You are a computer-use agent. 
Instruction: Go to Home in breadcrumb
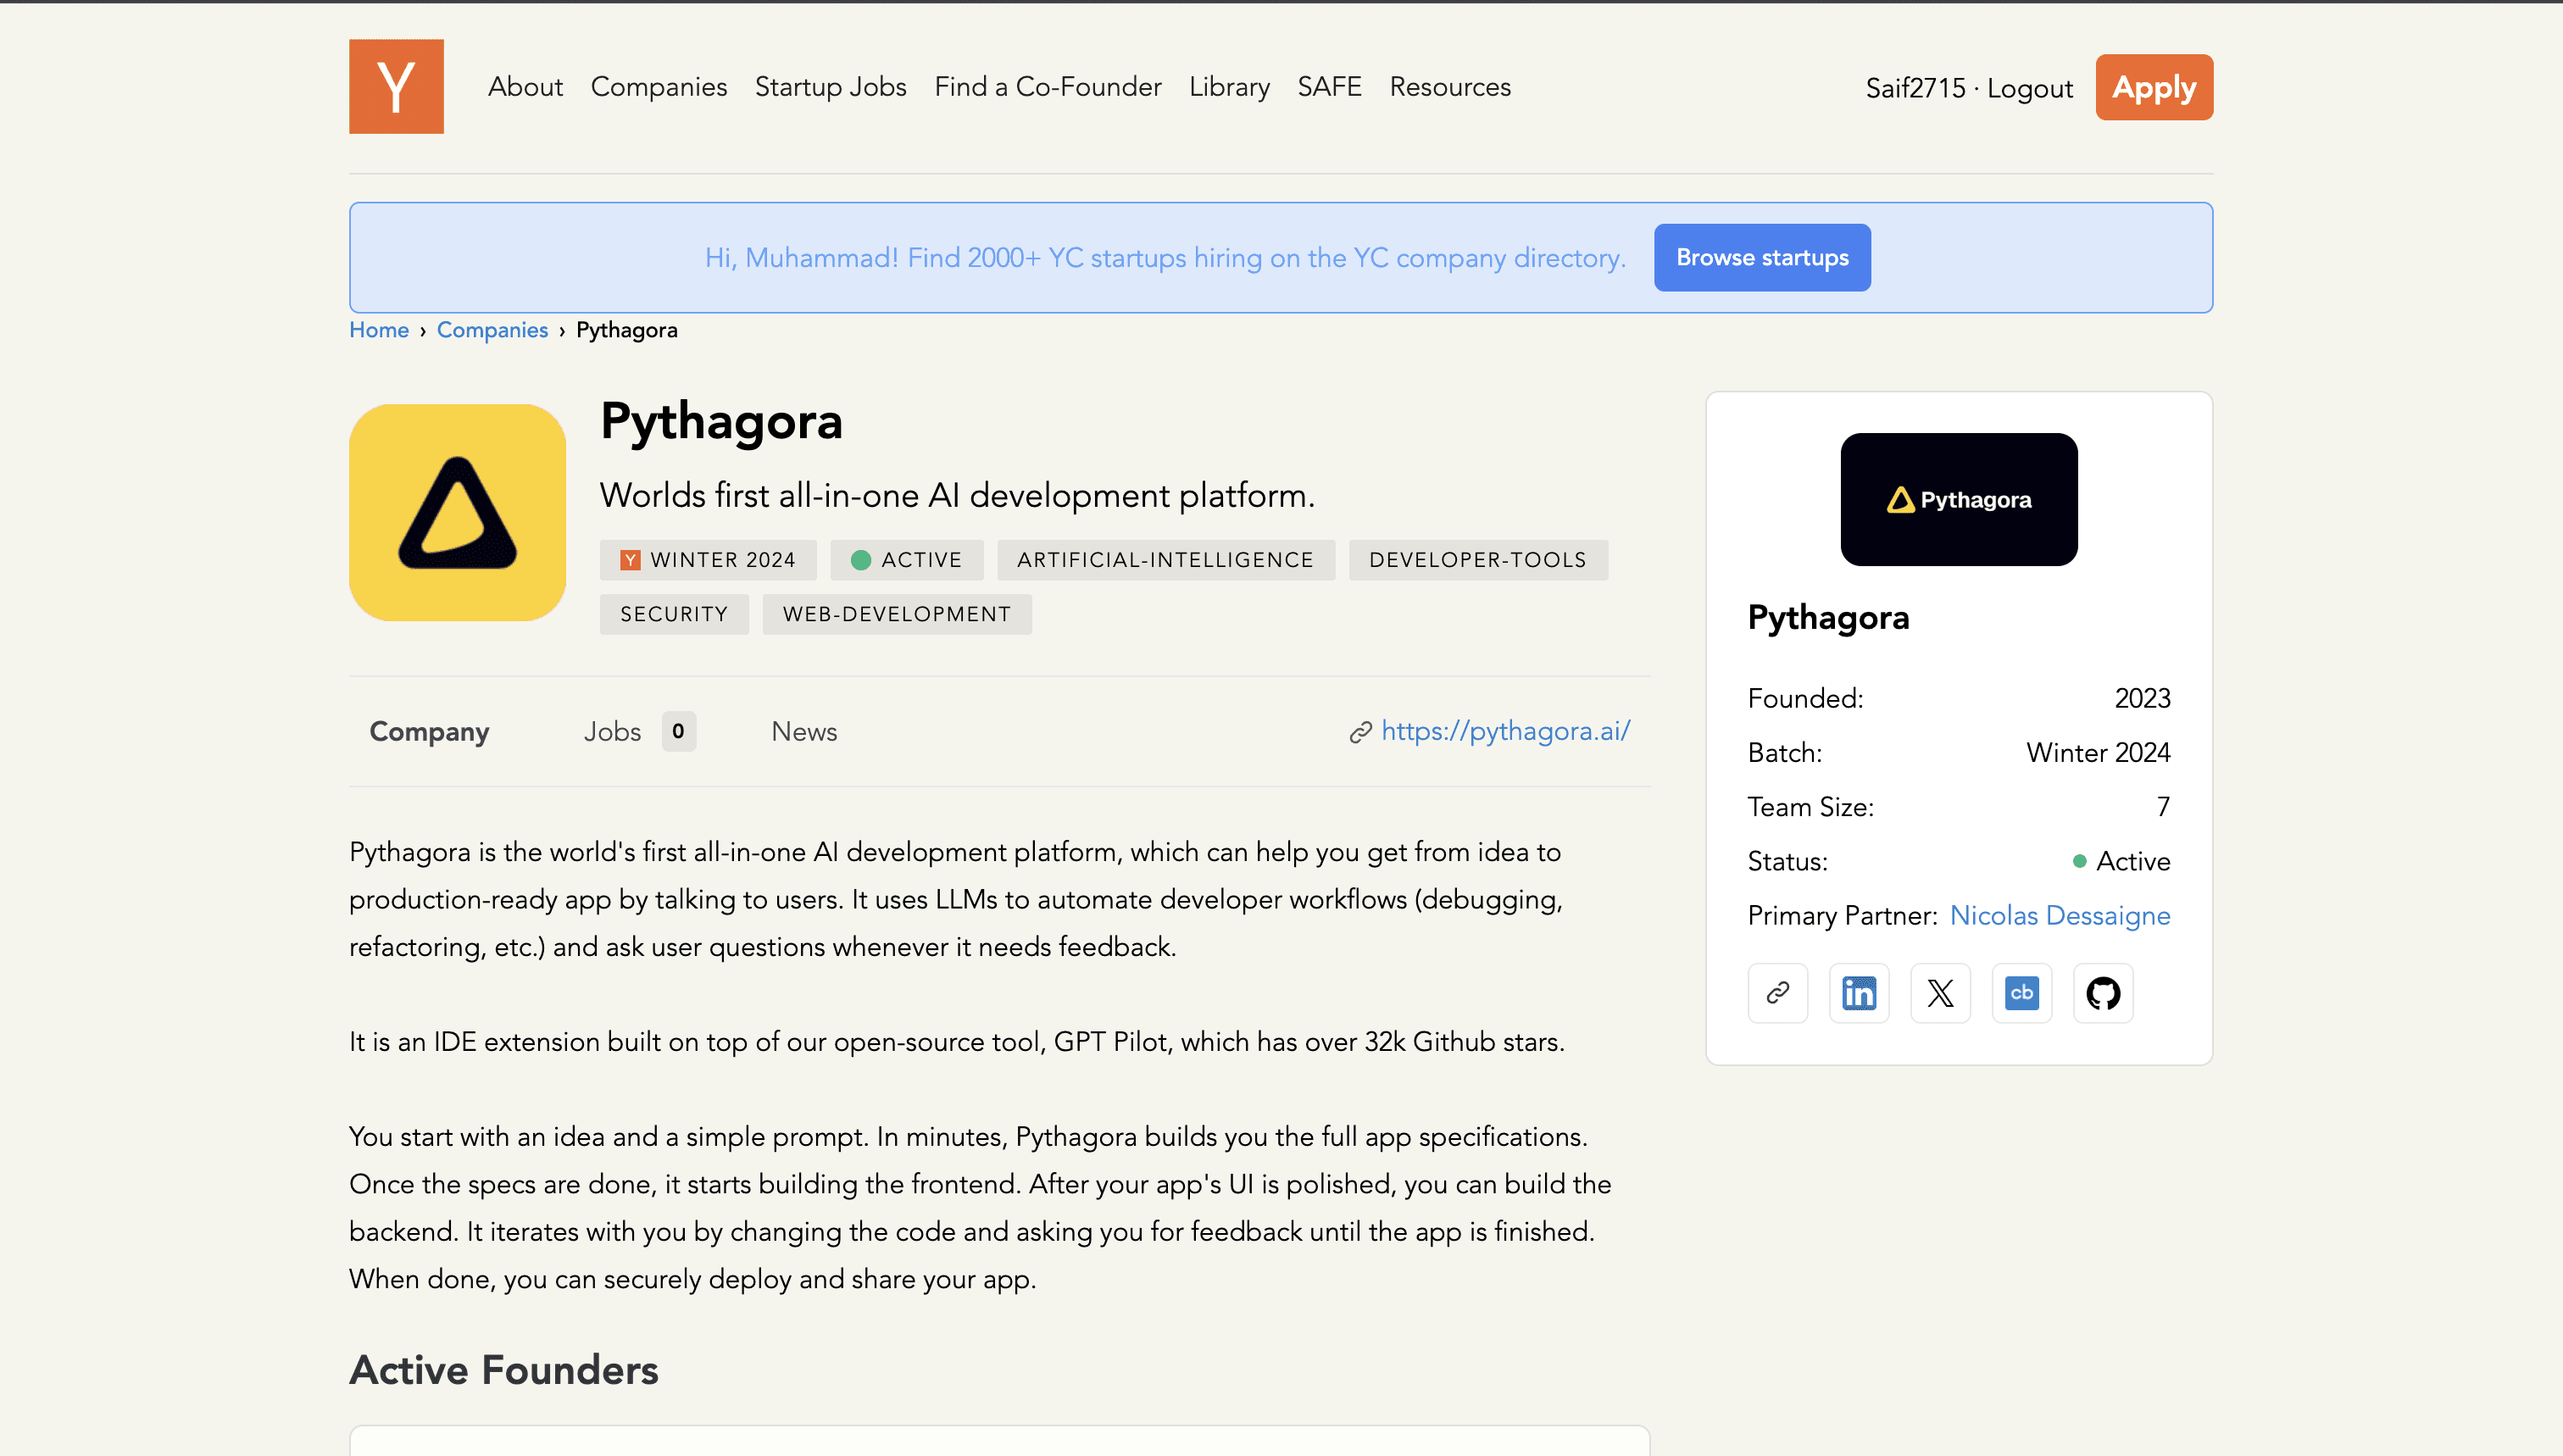coord(378,330)
